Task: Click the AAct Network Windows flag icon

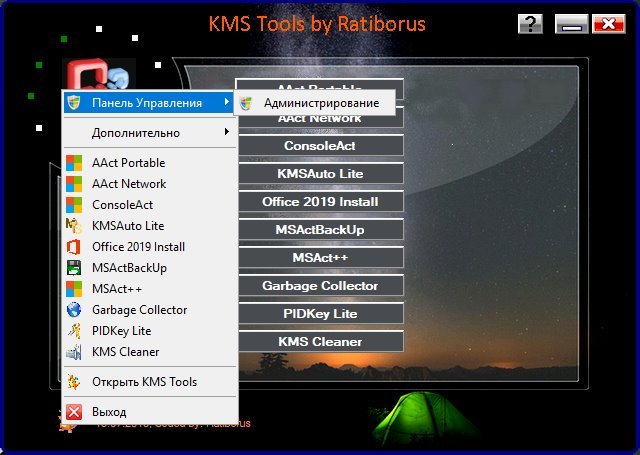Action: (74, 184)
